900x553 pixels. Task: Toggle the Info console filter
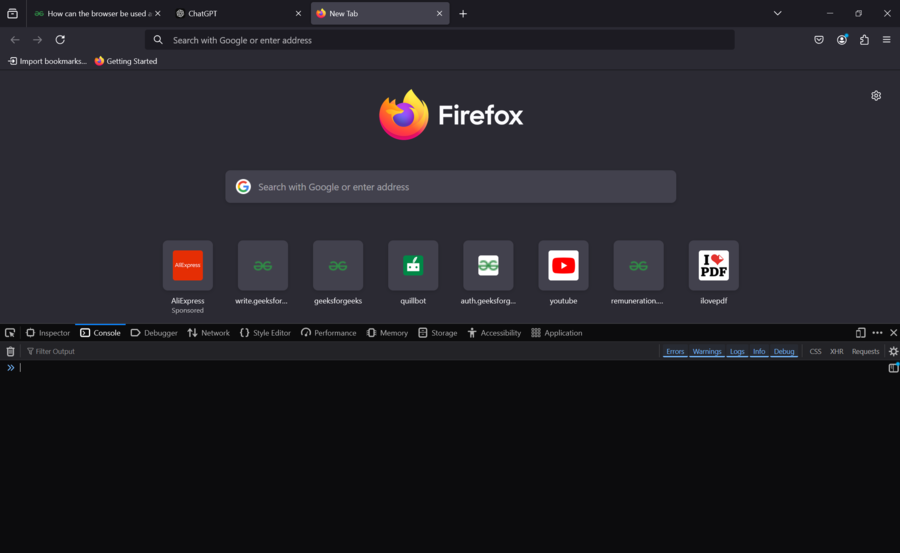[x=759, y=351]
